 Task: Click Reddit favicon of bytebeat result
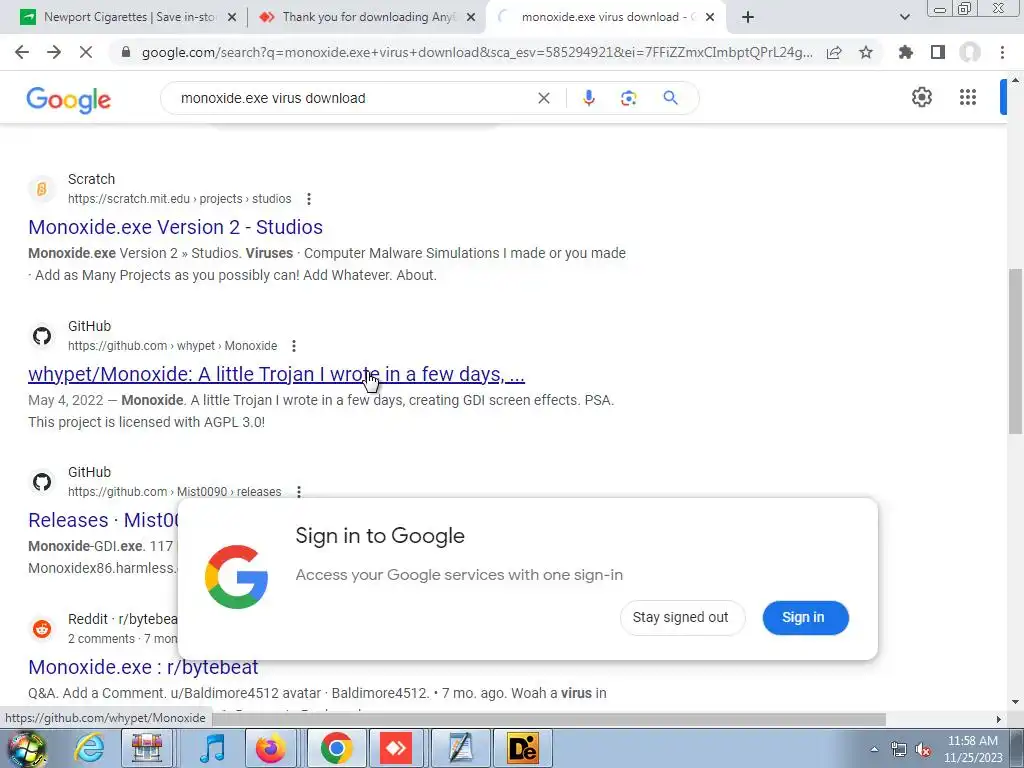42,629
